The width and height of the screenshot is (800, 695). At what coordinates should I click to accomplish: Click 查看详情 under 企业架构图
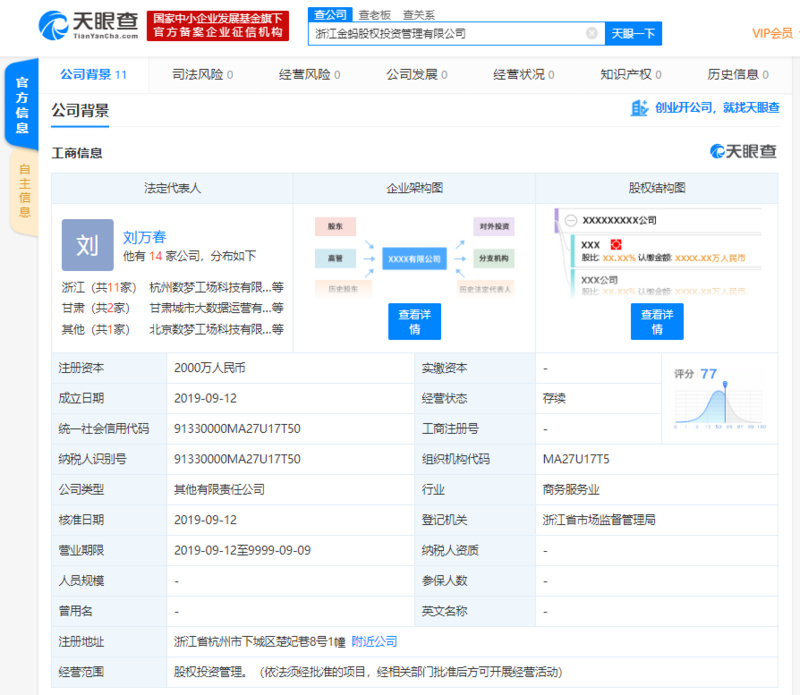coord(414,321)
